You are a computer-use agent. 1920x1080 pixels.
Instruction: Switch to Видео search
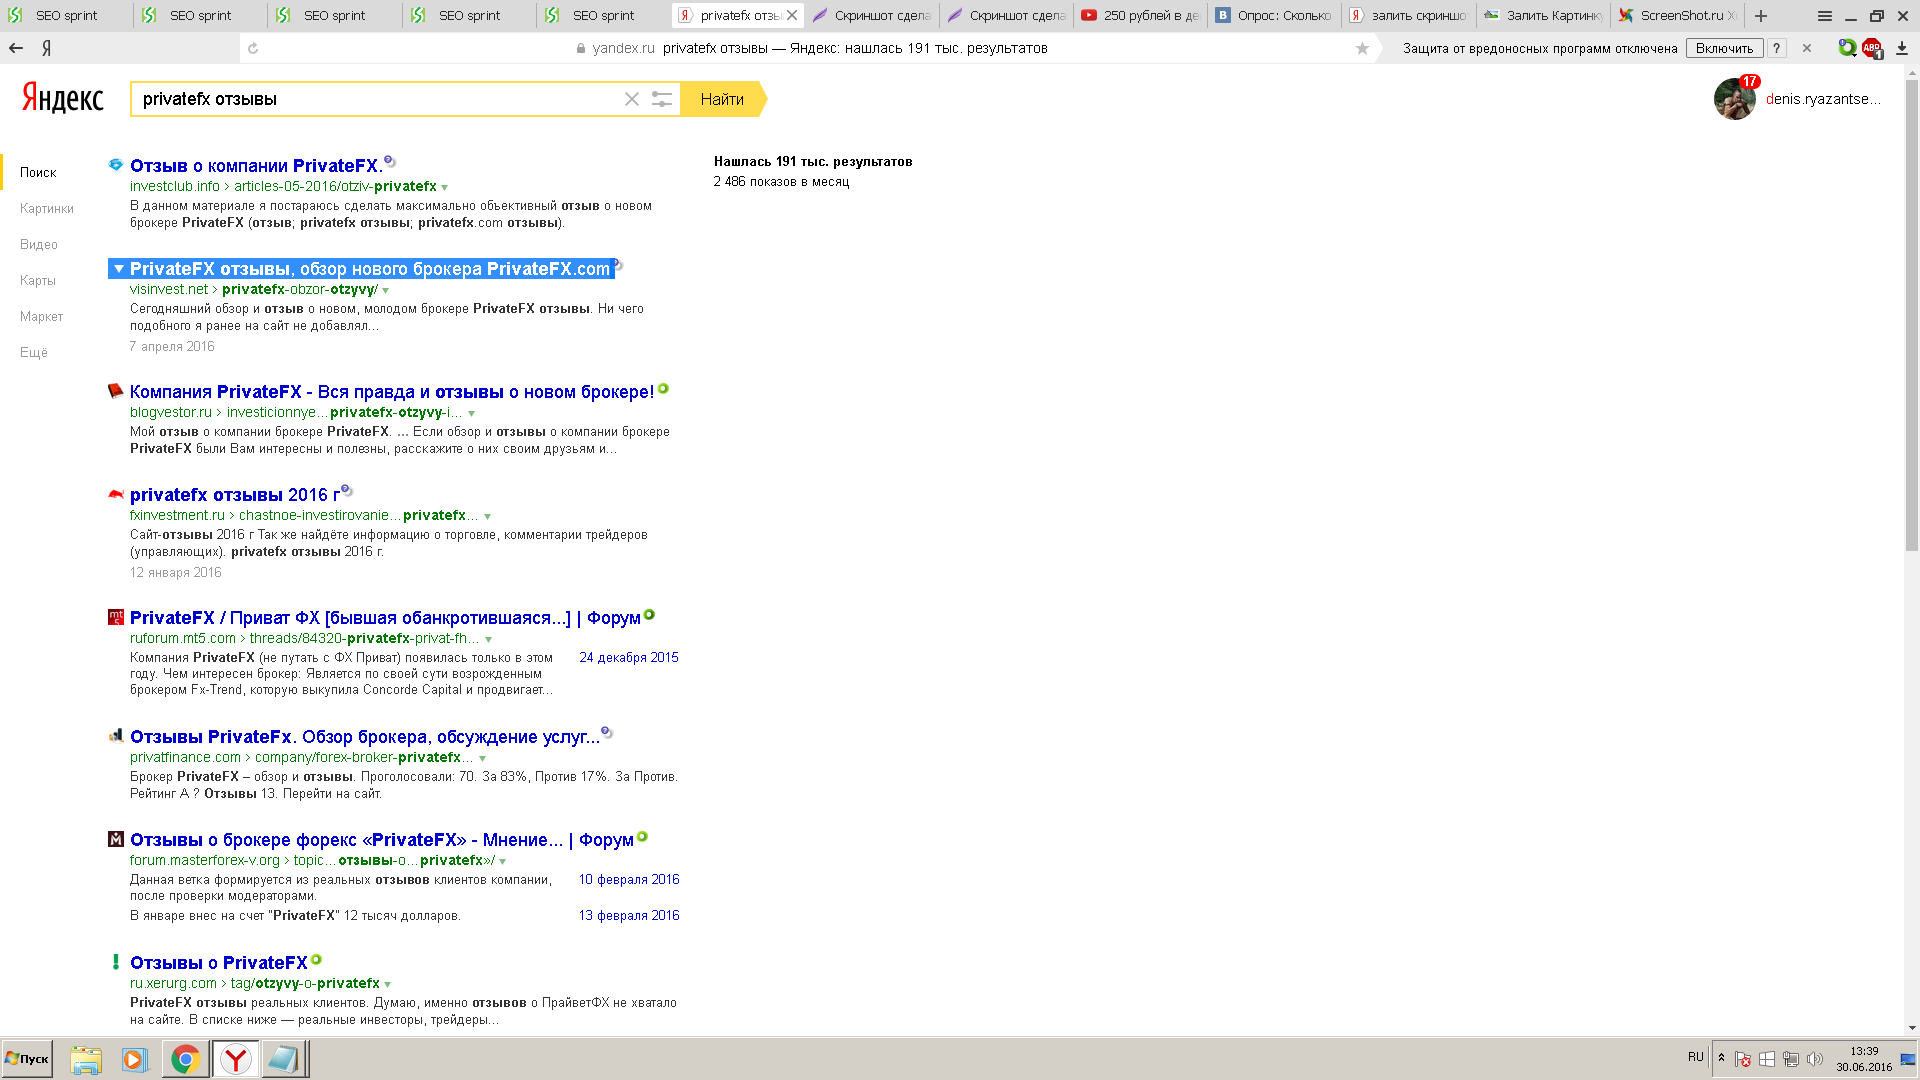click(x=39, y=244)
